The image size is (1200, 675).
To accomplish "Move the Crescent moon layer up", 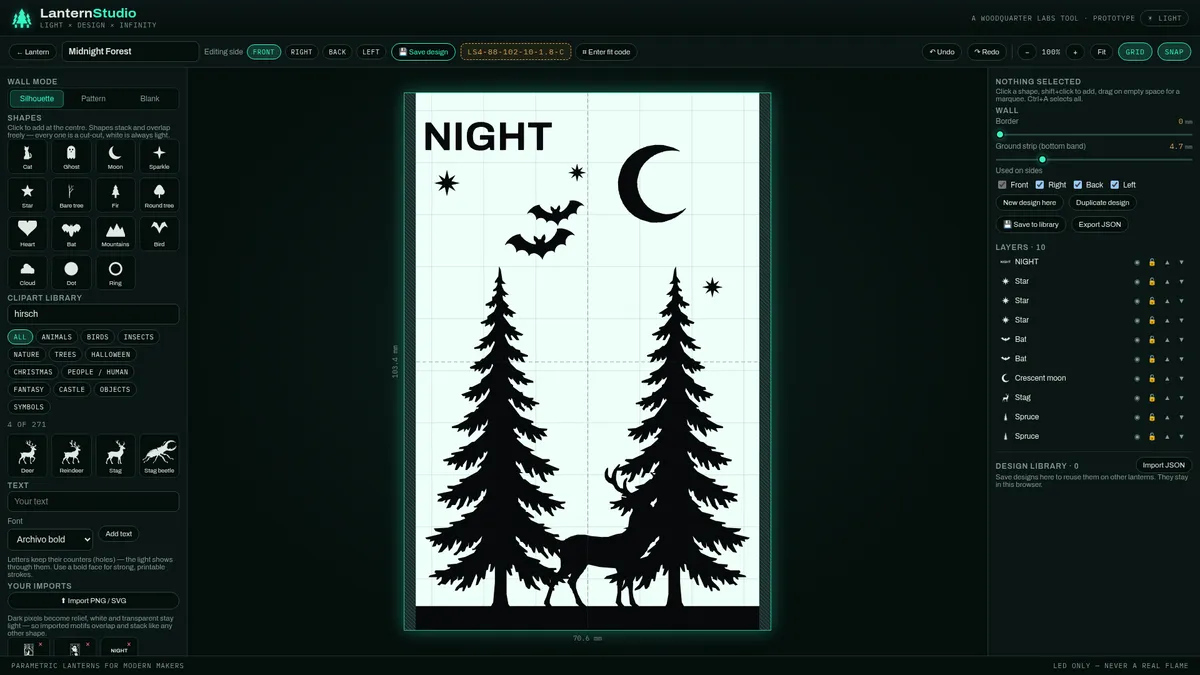I will pos(1167,378).
